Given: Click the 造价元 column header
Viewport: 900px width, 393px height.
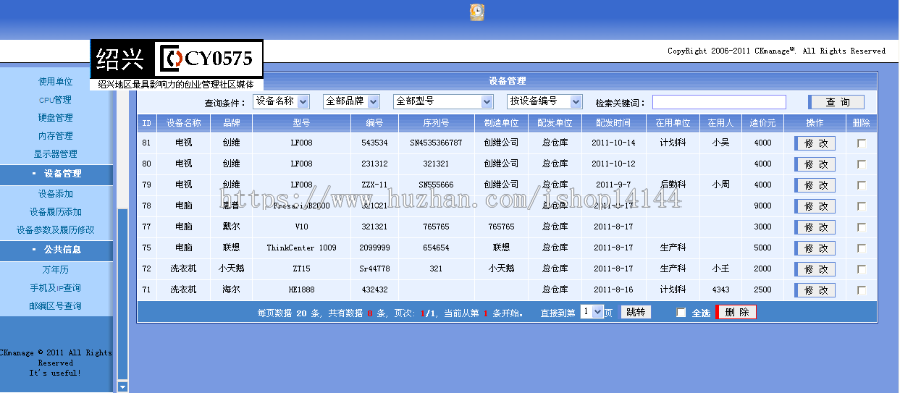Looking at the screenshot, I should (762, 123).
